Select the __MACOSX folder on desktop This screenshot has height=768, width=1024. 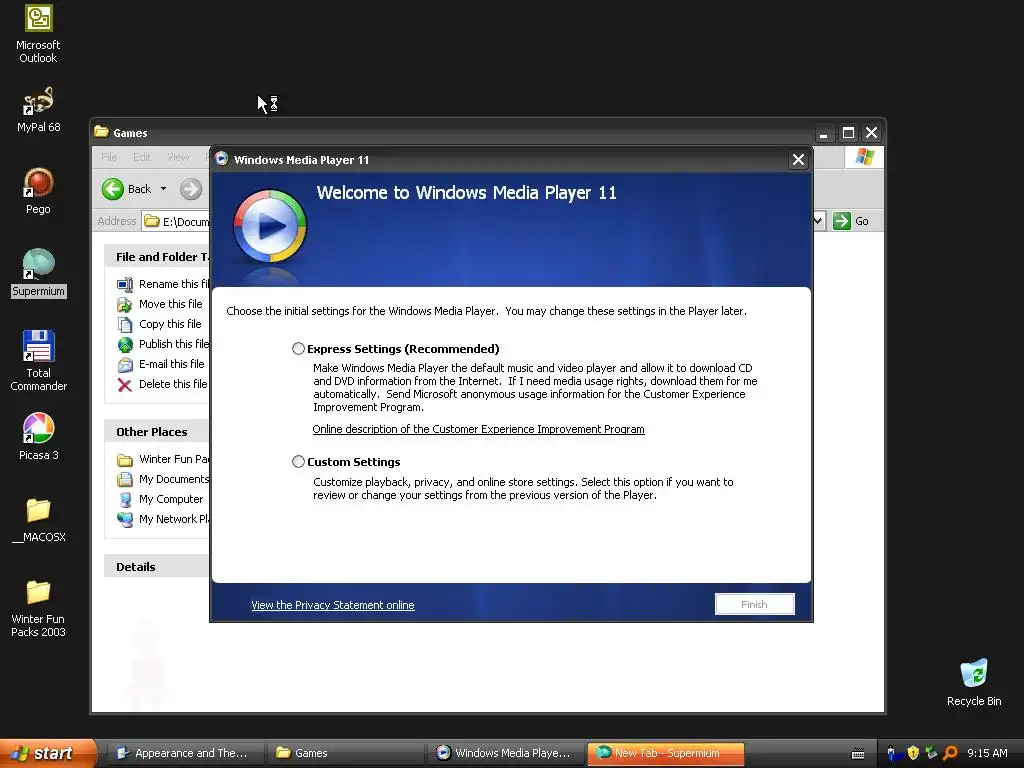click(38, 520)
